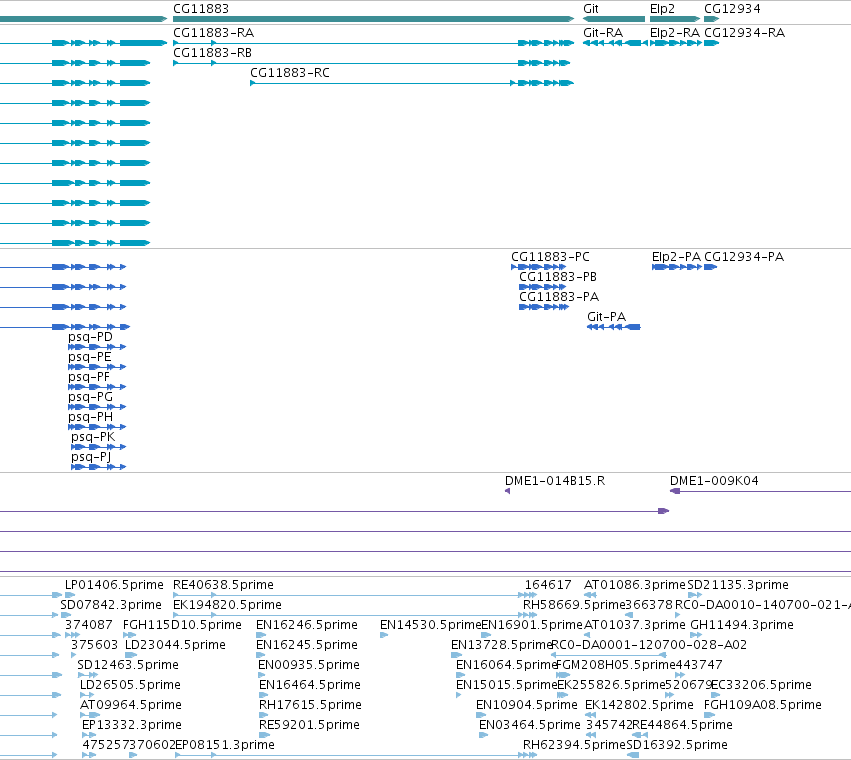This screenshot has height=760, width=851.
Task: Click the CG12934-PA protein label
Action: tap(744, 257)
